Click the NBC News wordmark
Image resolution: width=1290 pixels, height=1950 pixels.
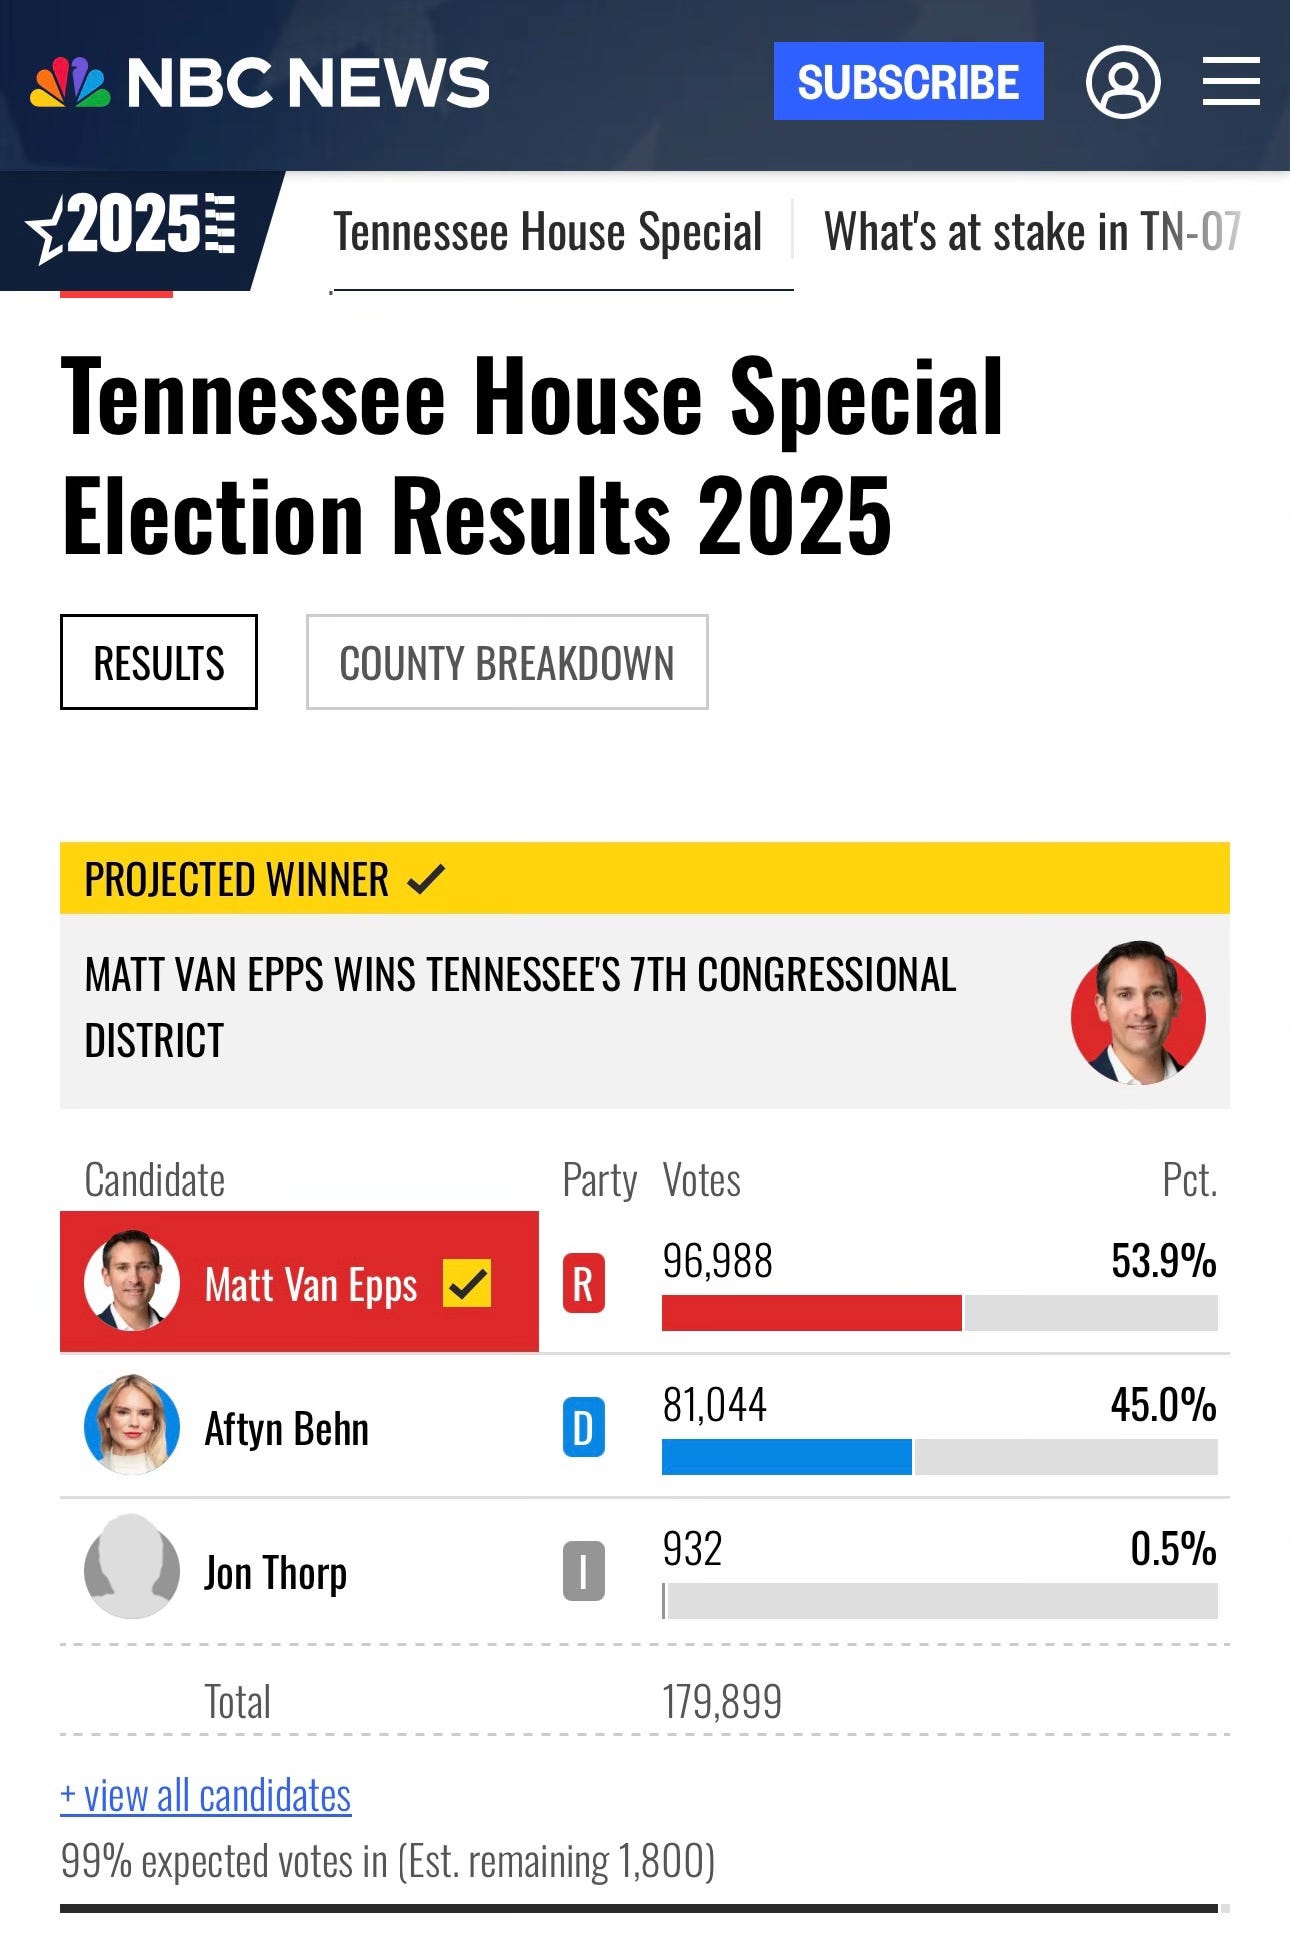pos(308,82)
